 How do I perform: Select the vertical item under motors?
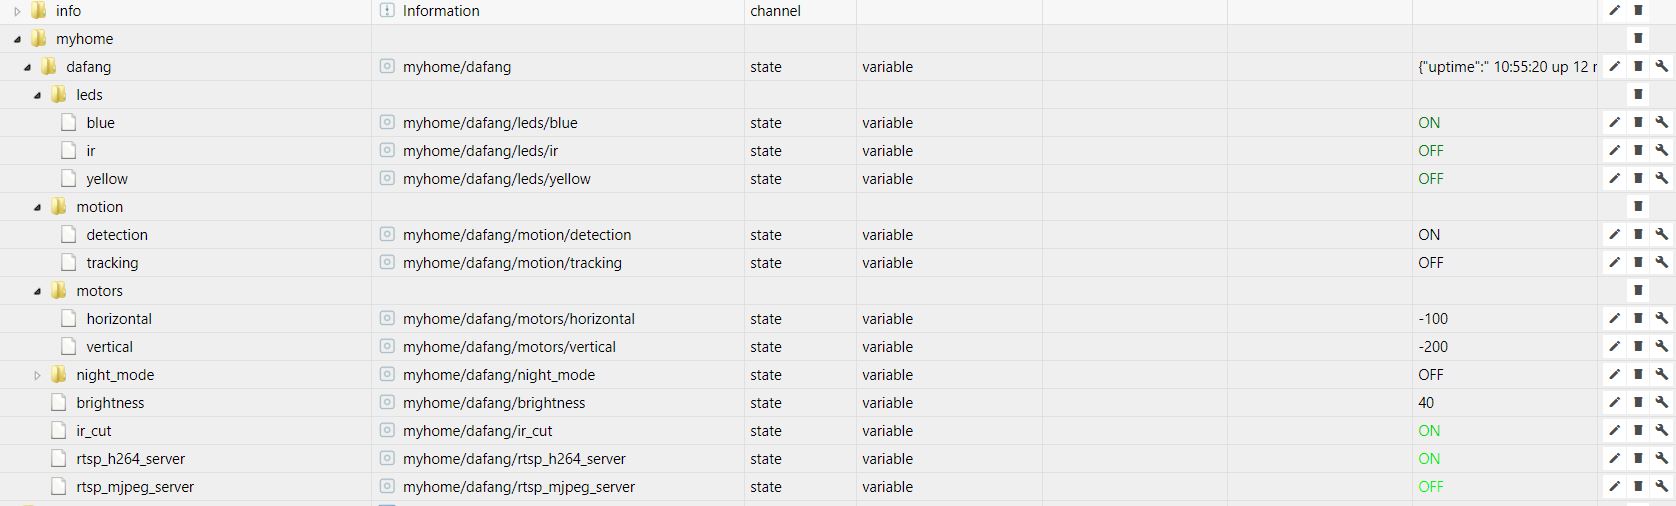[x=109, y=347]
